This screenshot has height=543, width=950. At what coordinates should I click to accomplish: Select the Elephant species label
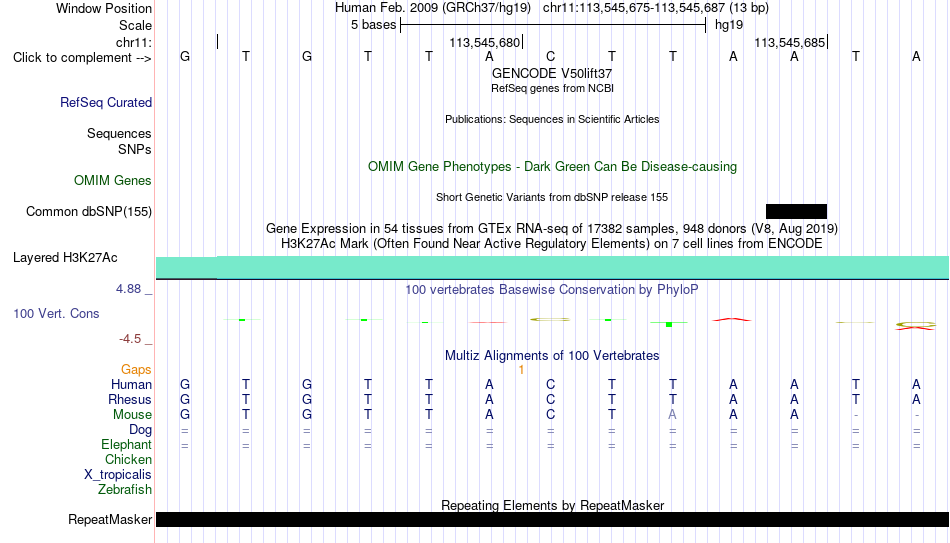(126, 445)
